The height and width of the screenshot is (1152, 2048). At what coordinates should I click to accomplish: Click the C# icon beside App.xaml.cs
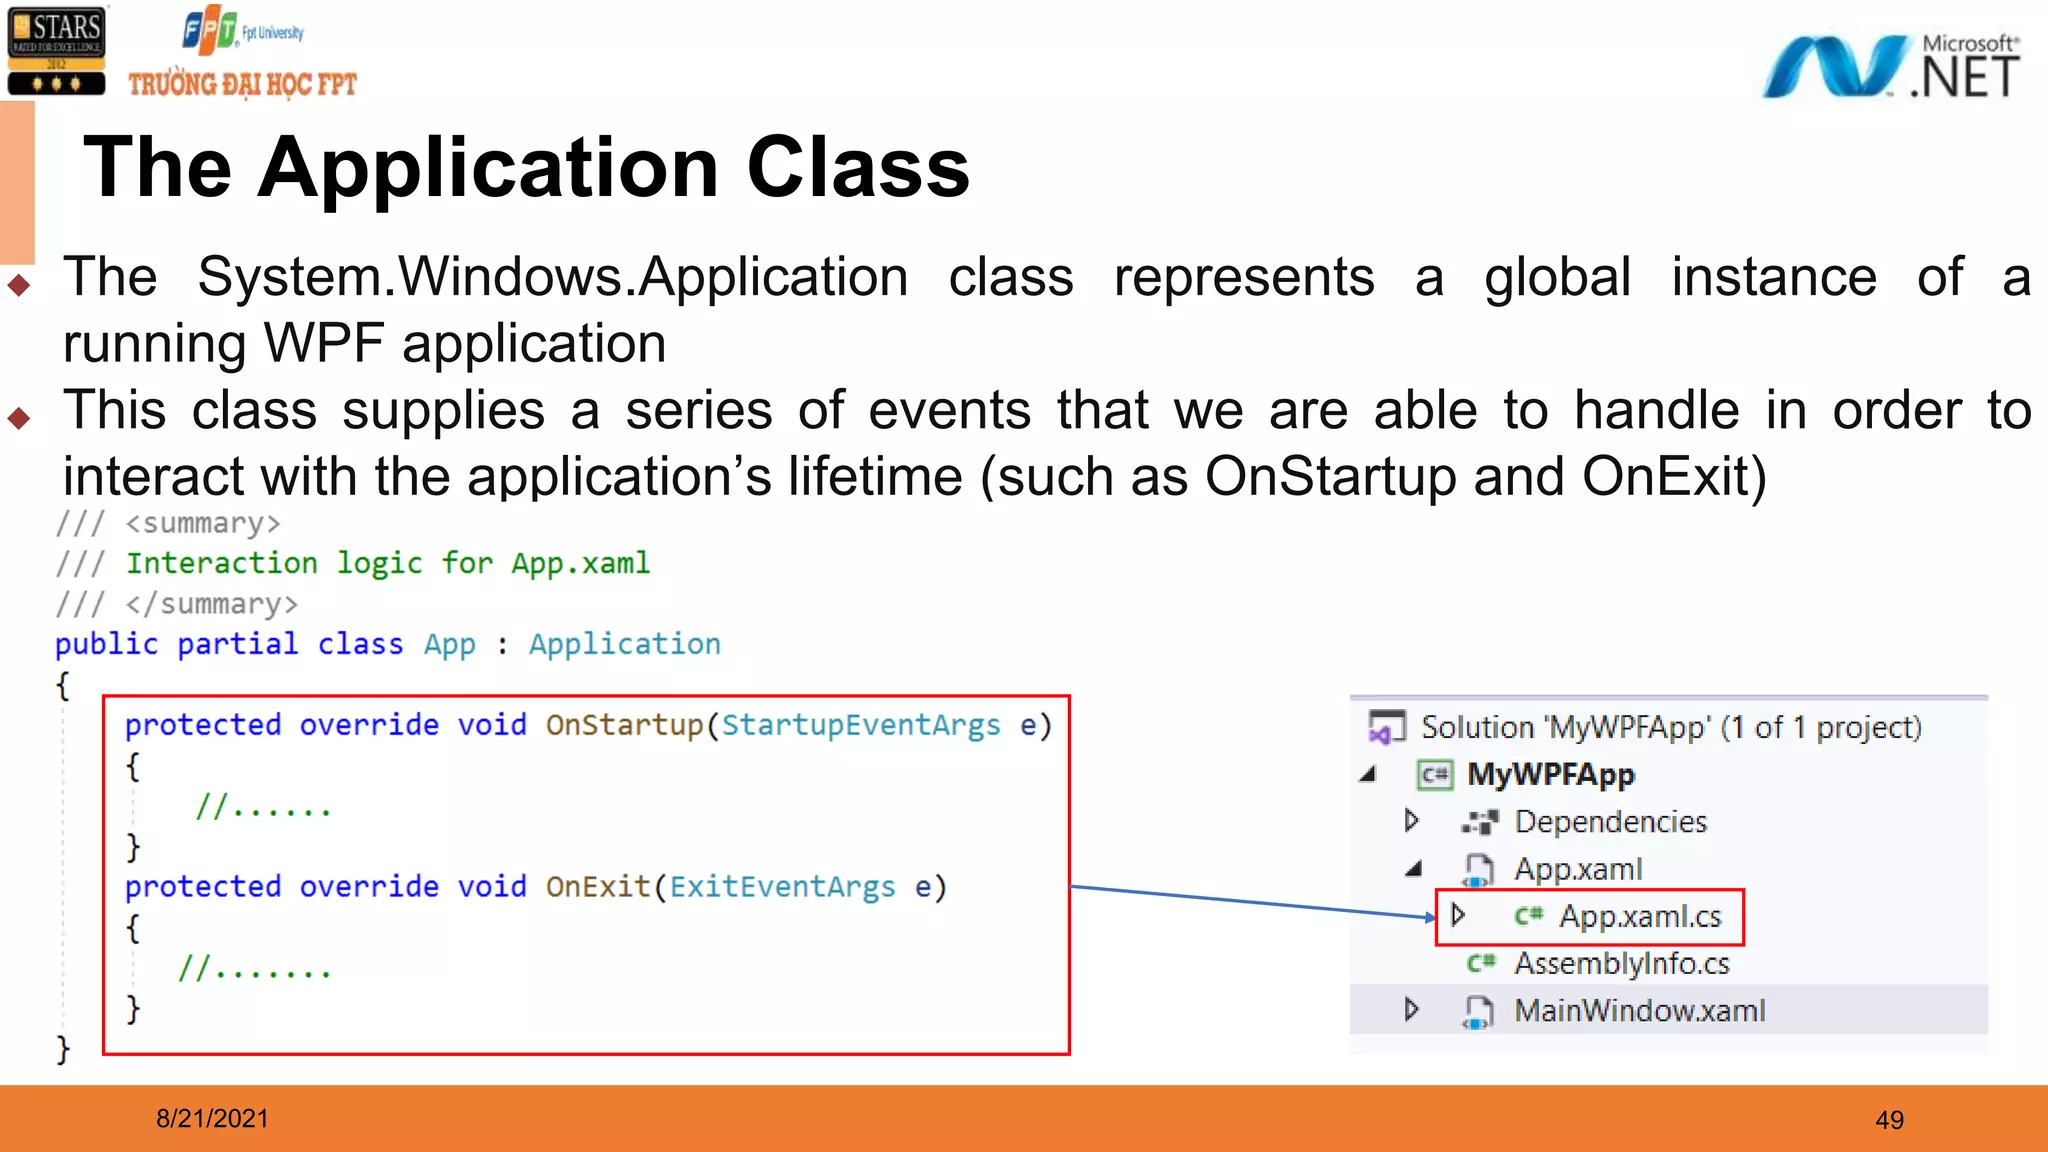point(1528,916)
